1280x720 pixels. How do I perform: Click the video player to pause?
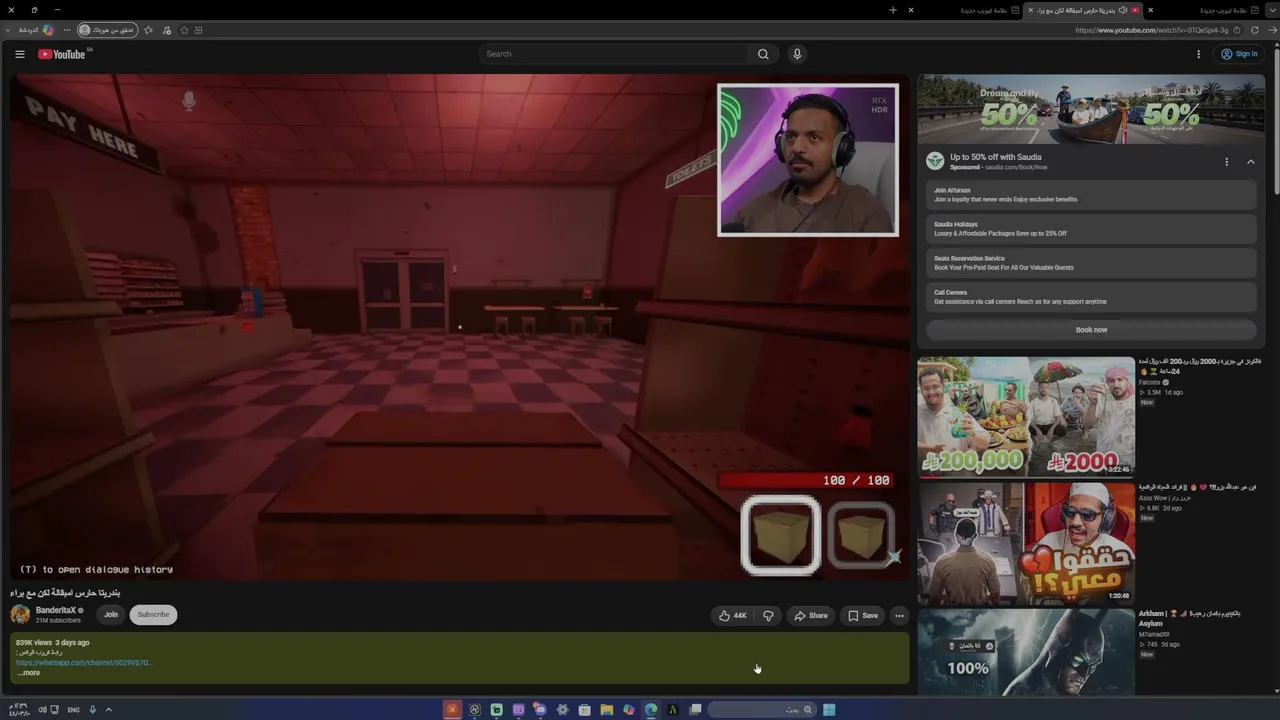[x=460, y=327]
